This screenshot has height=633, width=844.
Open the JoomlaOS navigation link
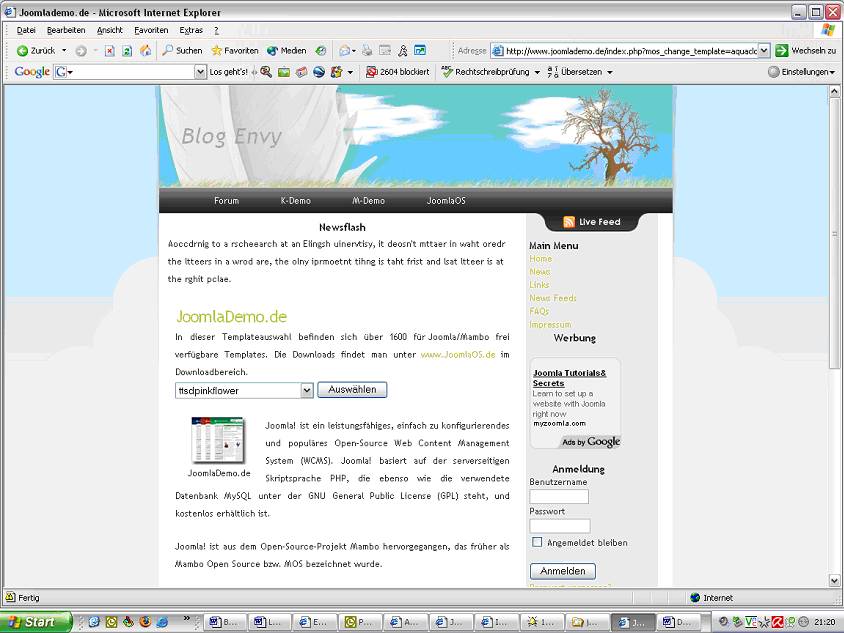(446, 201)
